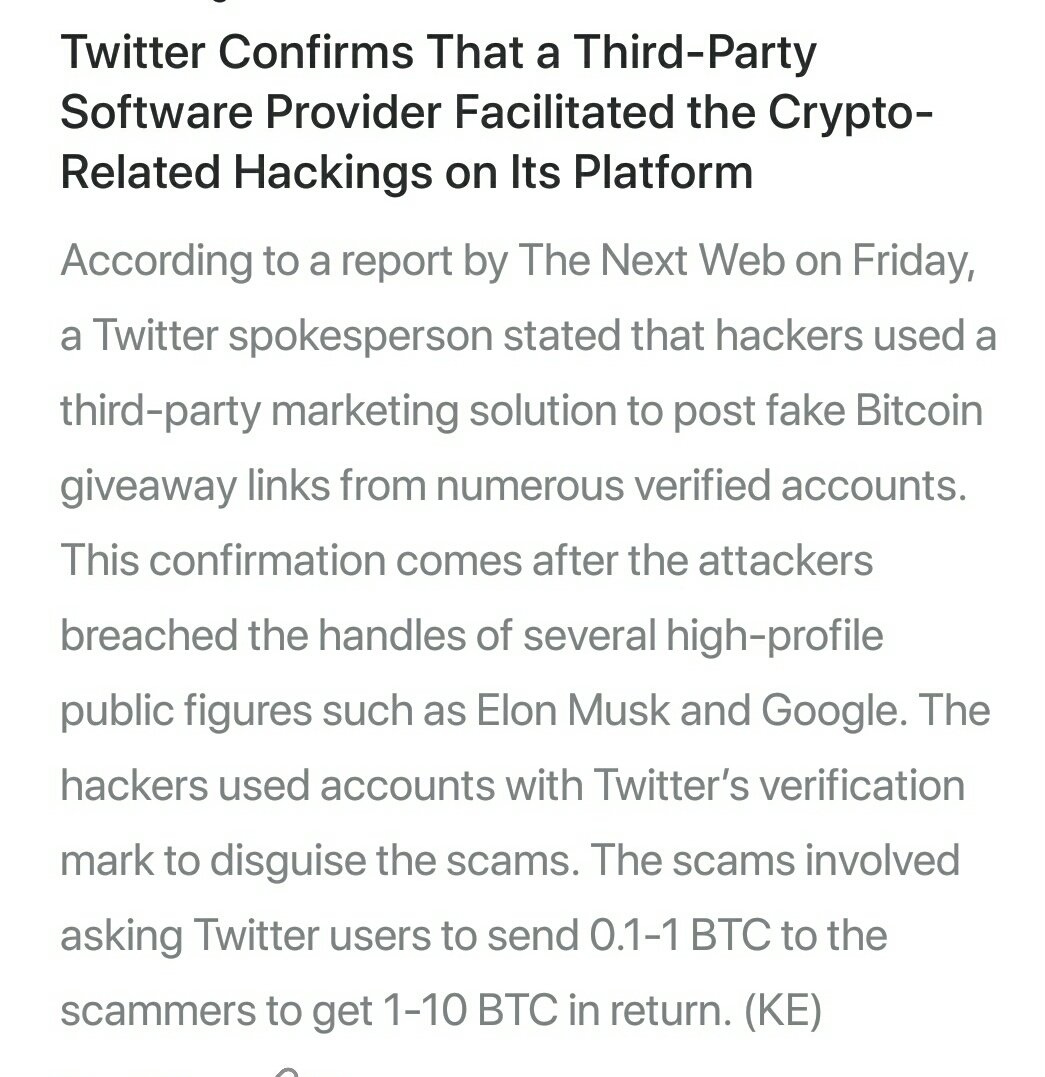Click the phrase high-profile

click(774, 636)
